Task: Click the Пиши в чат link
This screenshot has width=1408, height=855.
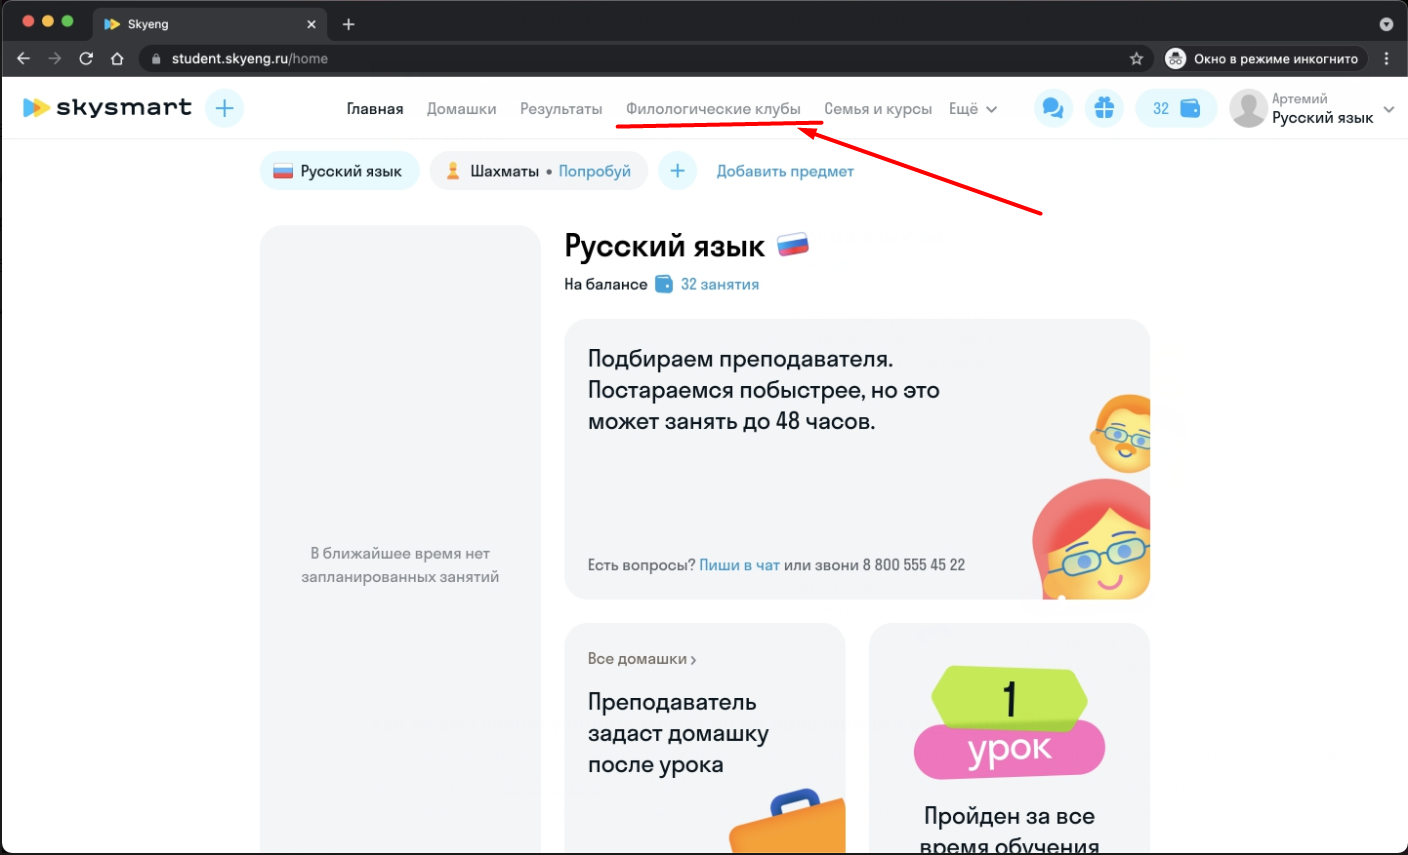Action: [x=739, y=565]
